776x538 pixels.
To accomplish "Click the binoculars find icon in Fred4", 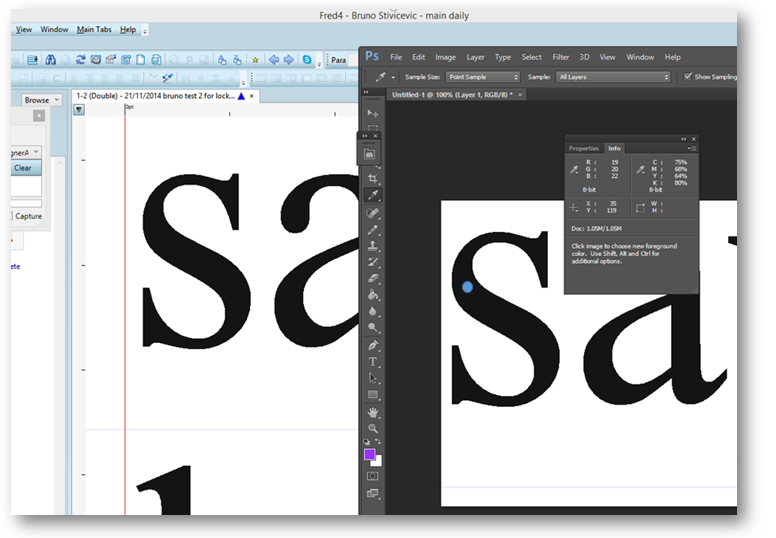I will pos(50,60).
